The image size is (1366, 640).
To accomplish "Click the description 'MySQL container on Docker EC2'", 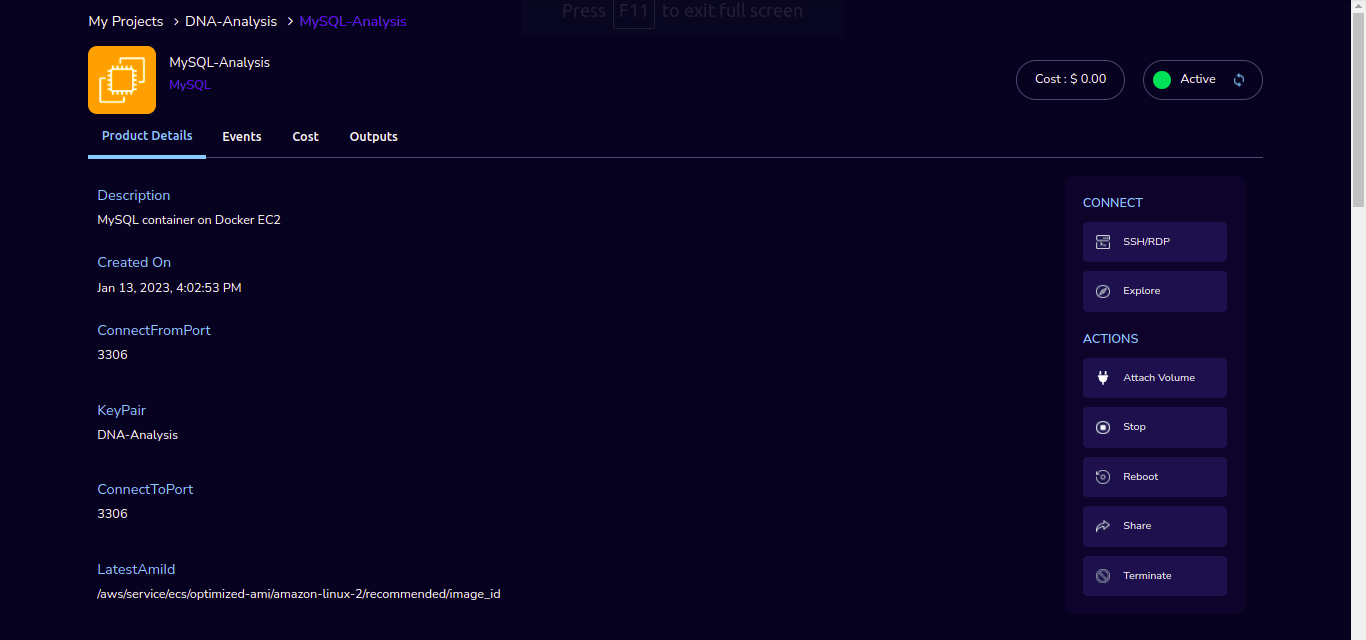I will click(189, 220).
